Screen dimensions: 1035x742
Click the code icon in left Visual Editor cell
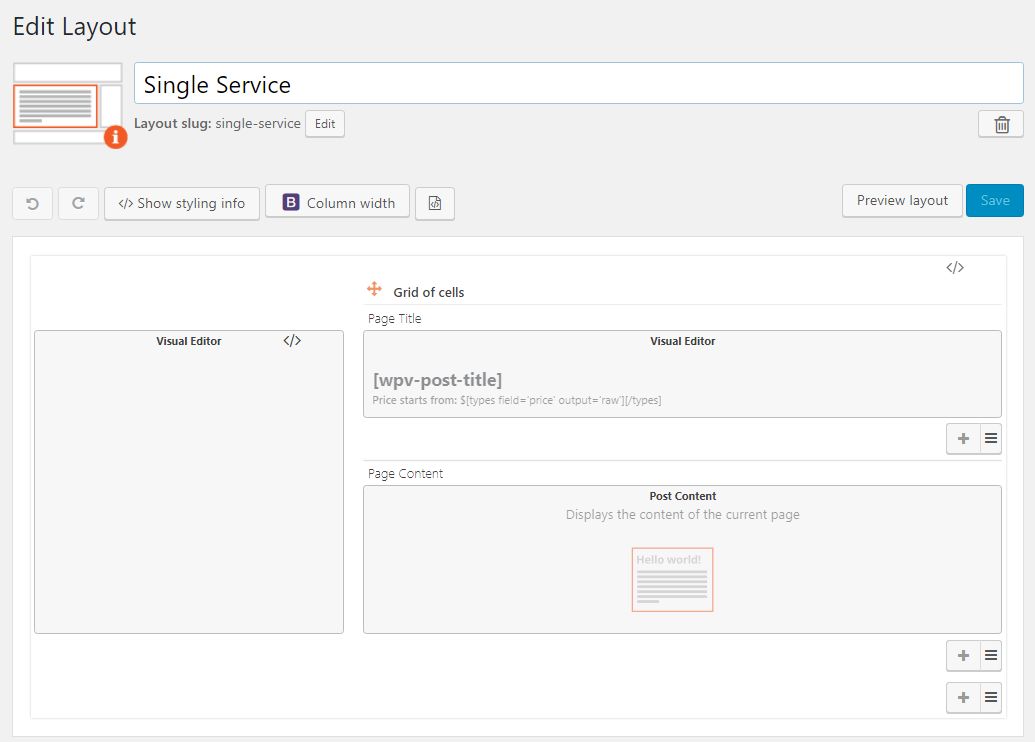(x=292, y=341)
